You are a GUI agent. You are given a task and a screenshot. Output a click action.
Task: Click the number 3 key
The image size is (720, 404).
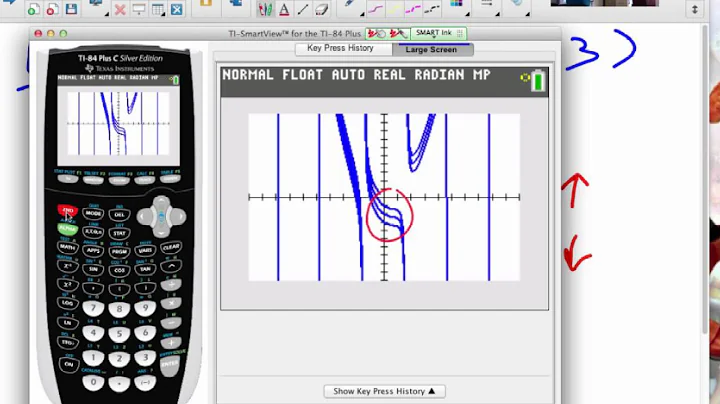point(146,357)
